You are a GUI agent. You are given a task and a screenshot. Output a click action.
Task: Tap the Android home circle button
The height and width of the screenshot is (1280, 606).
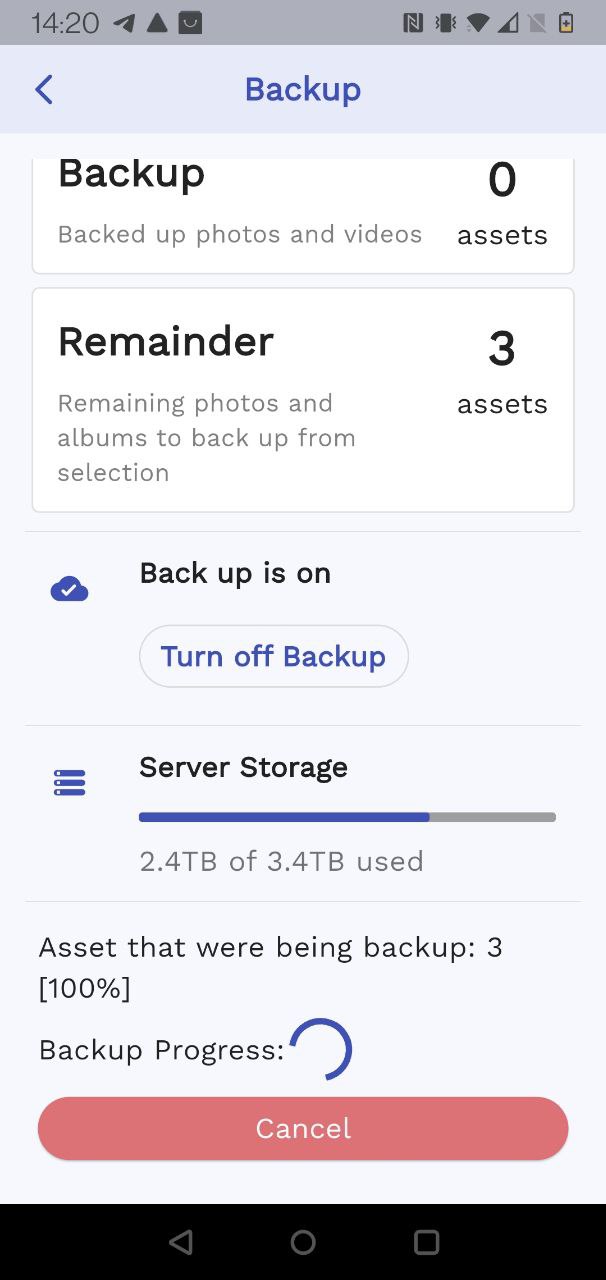(x=303, y=1242)
